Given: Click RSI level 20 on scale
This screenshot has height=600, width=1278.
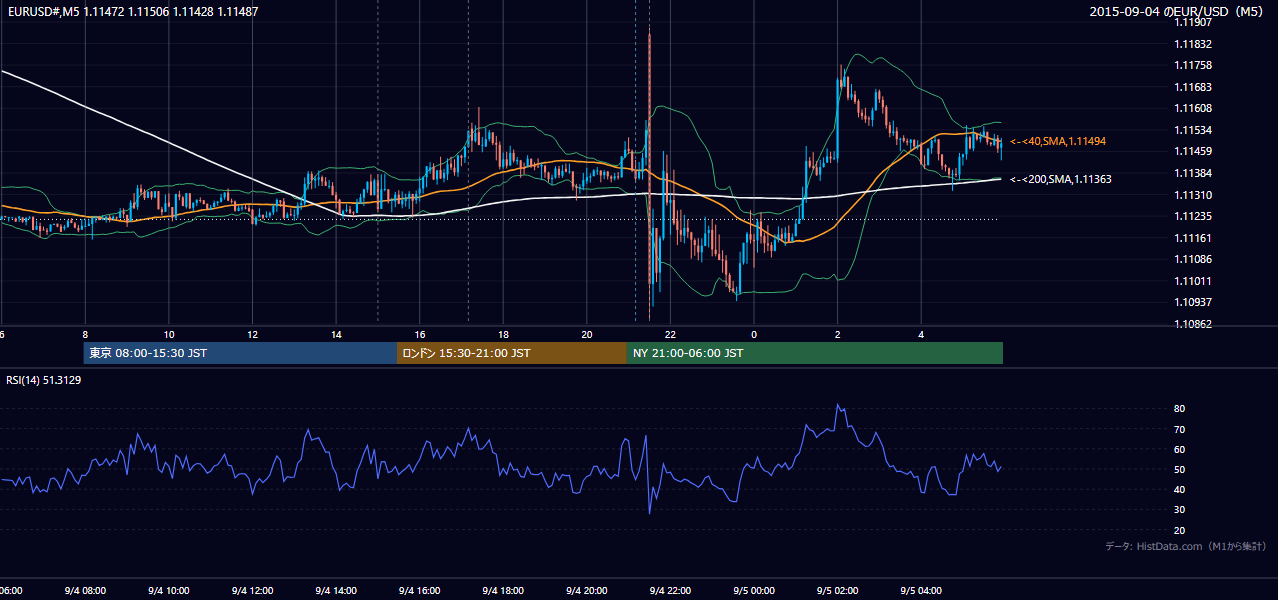Looking at the screenshot, I should point(1180,530).
